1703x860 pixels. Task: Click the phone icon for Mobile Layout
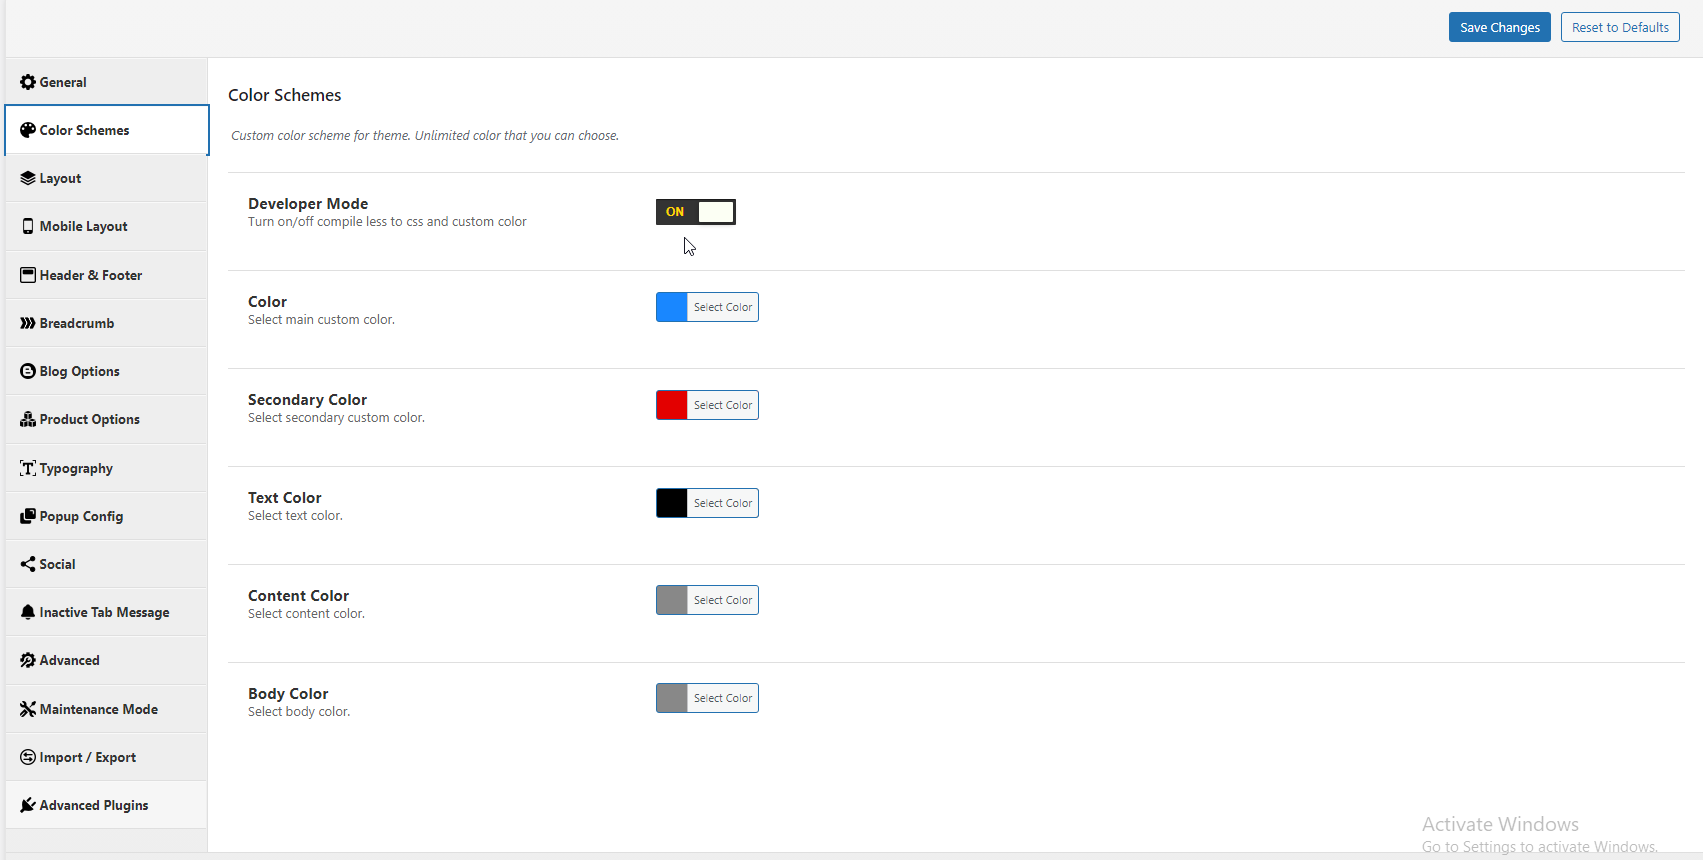pyautogui.click(x=28, y=226)
